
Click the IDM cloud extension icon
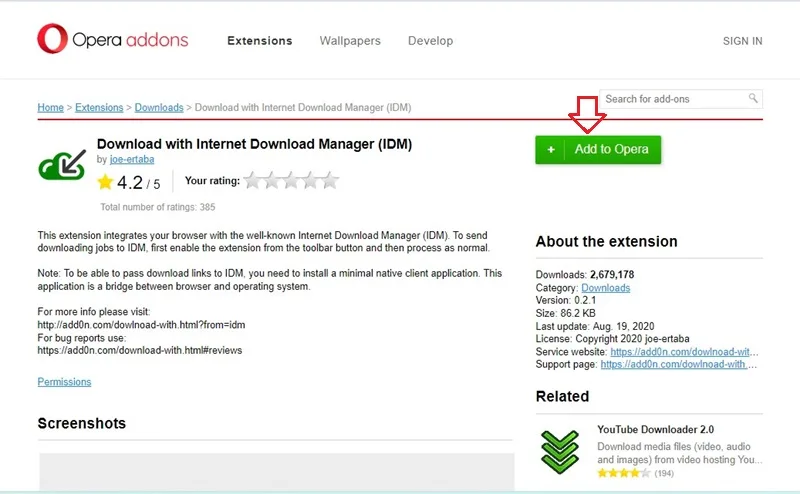62,165
